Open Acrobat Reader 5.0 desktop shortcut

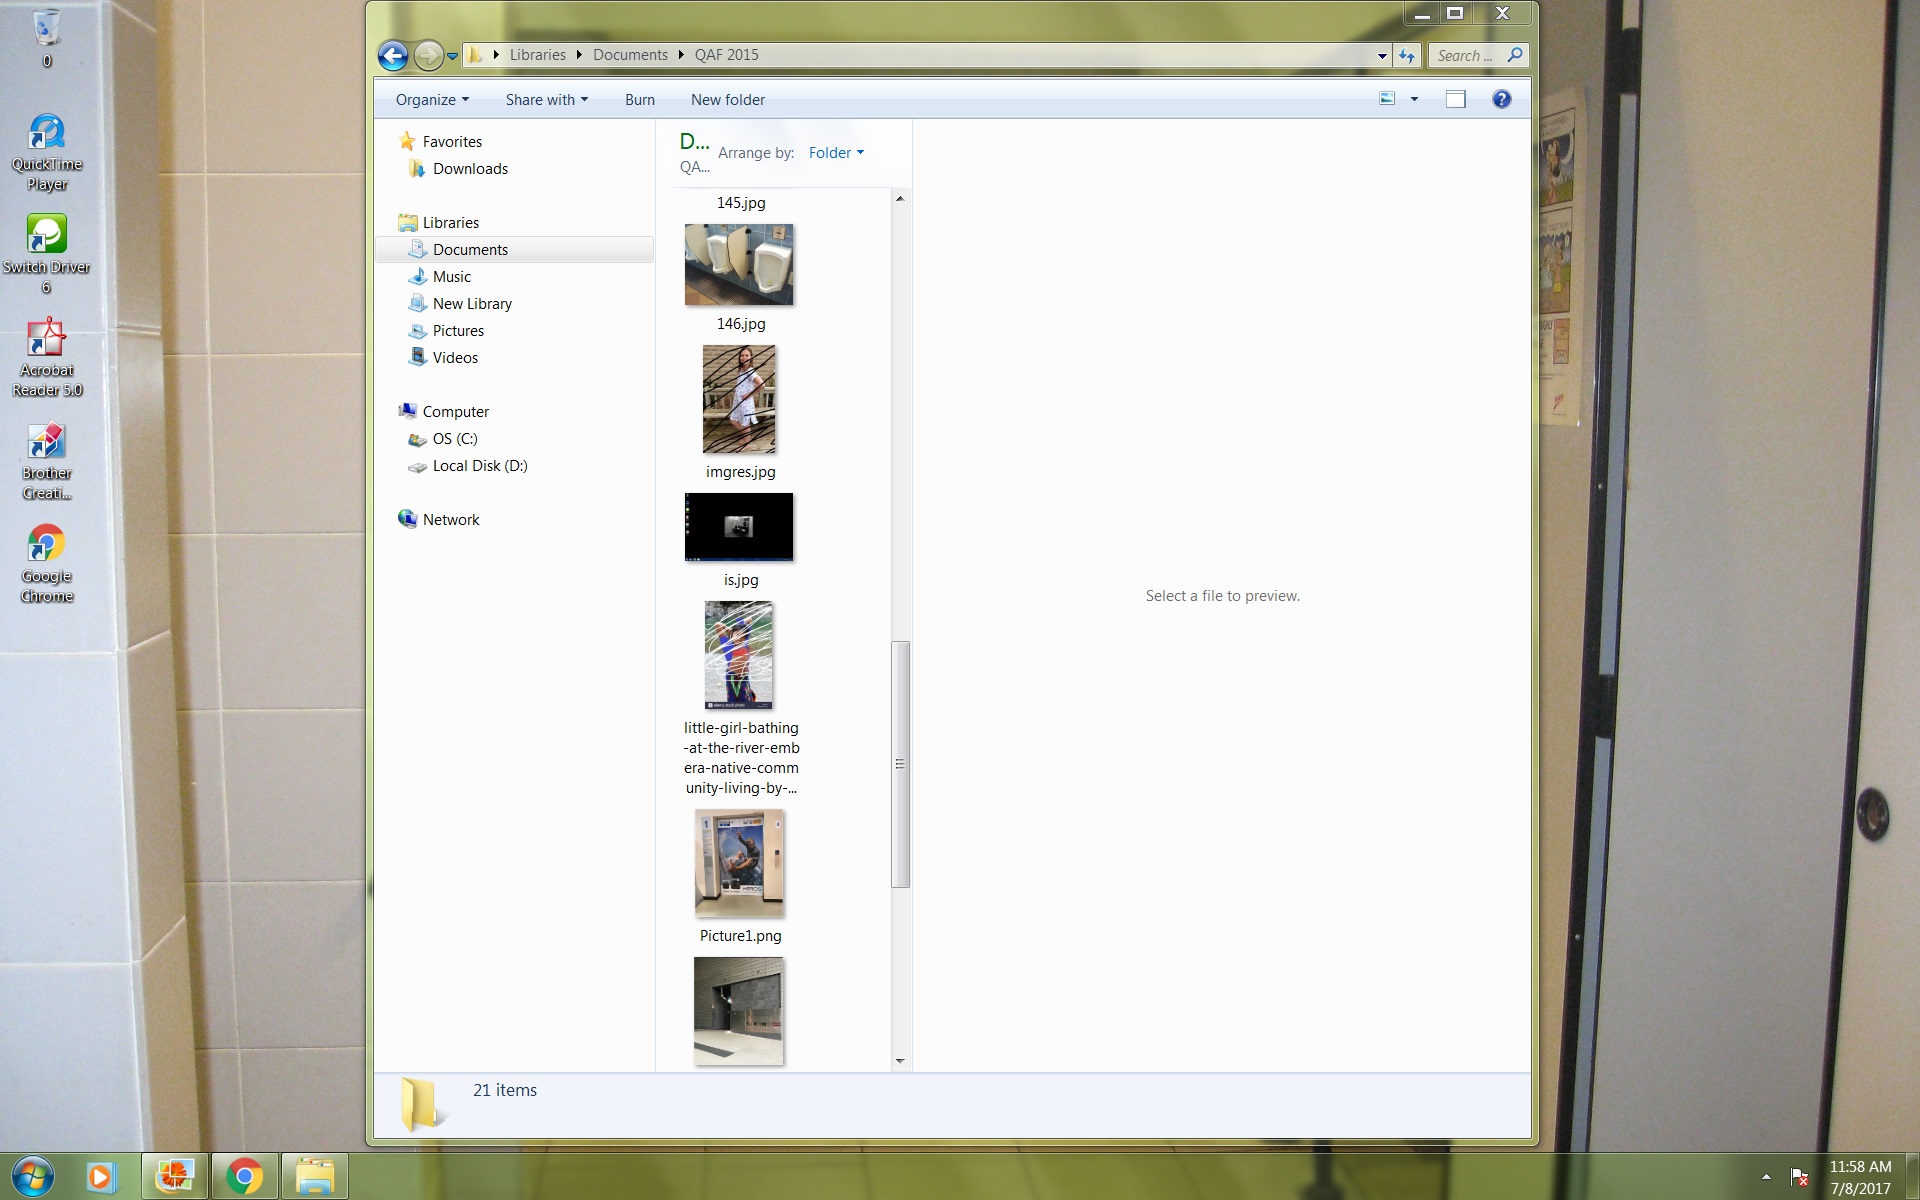tap(47, 359)
